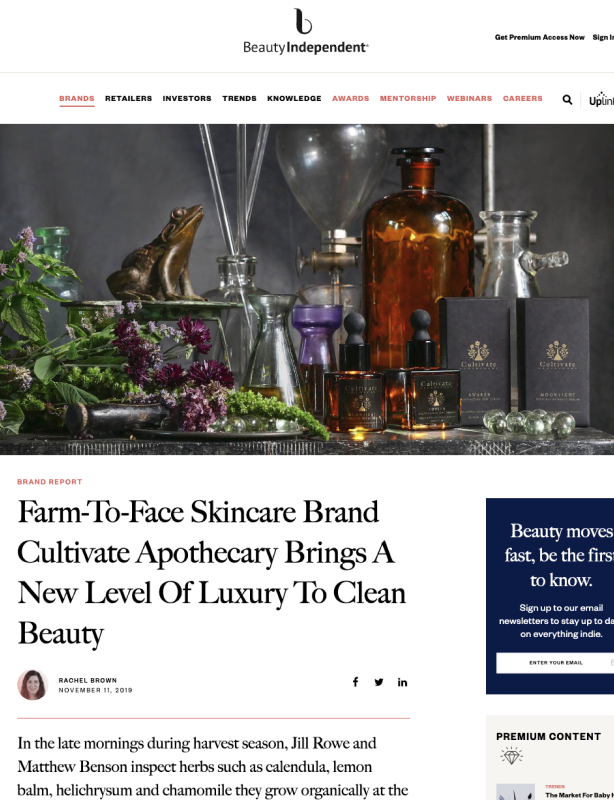This screenshot has height=800, width=614.
Task: Click the Uplink logo in navigation
Action: point(601,99)
